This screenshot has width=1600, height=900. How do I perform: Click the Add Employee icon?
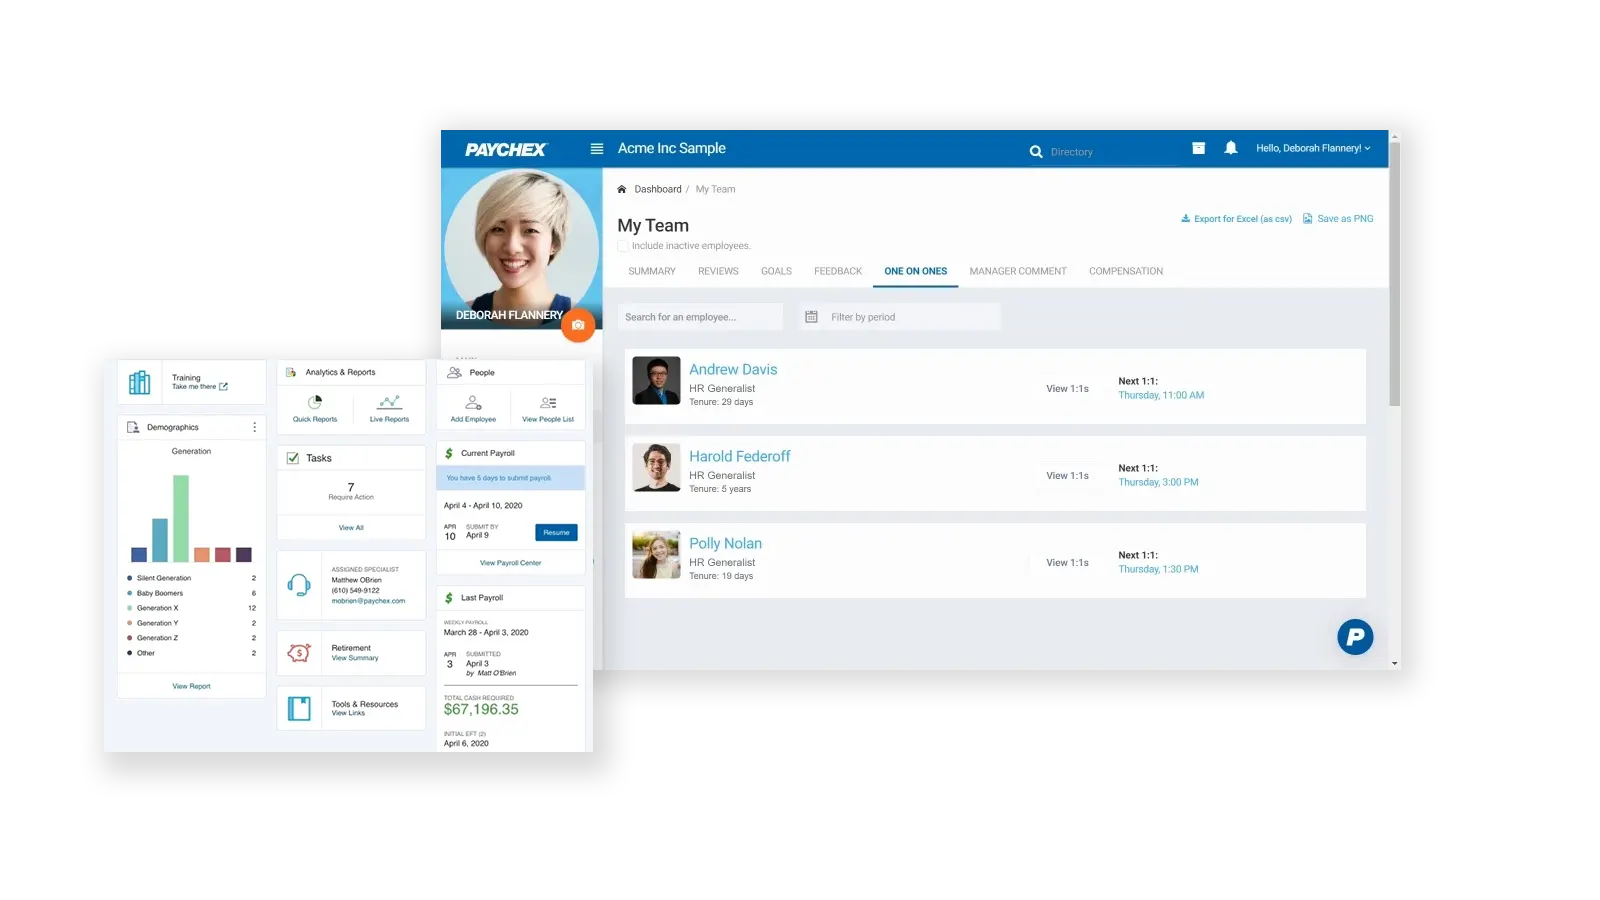[473, 403]
